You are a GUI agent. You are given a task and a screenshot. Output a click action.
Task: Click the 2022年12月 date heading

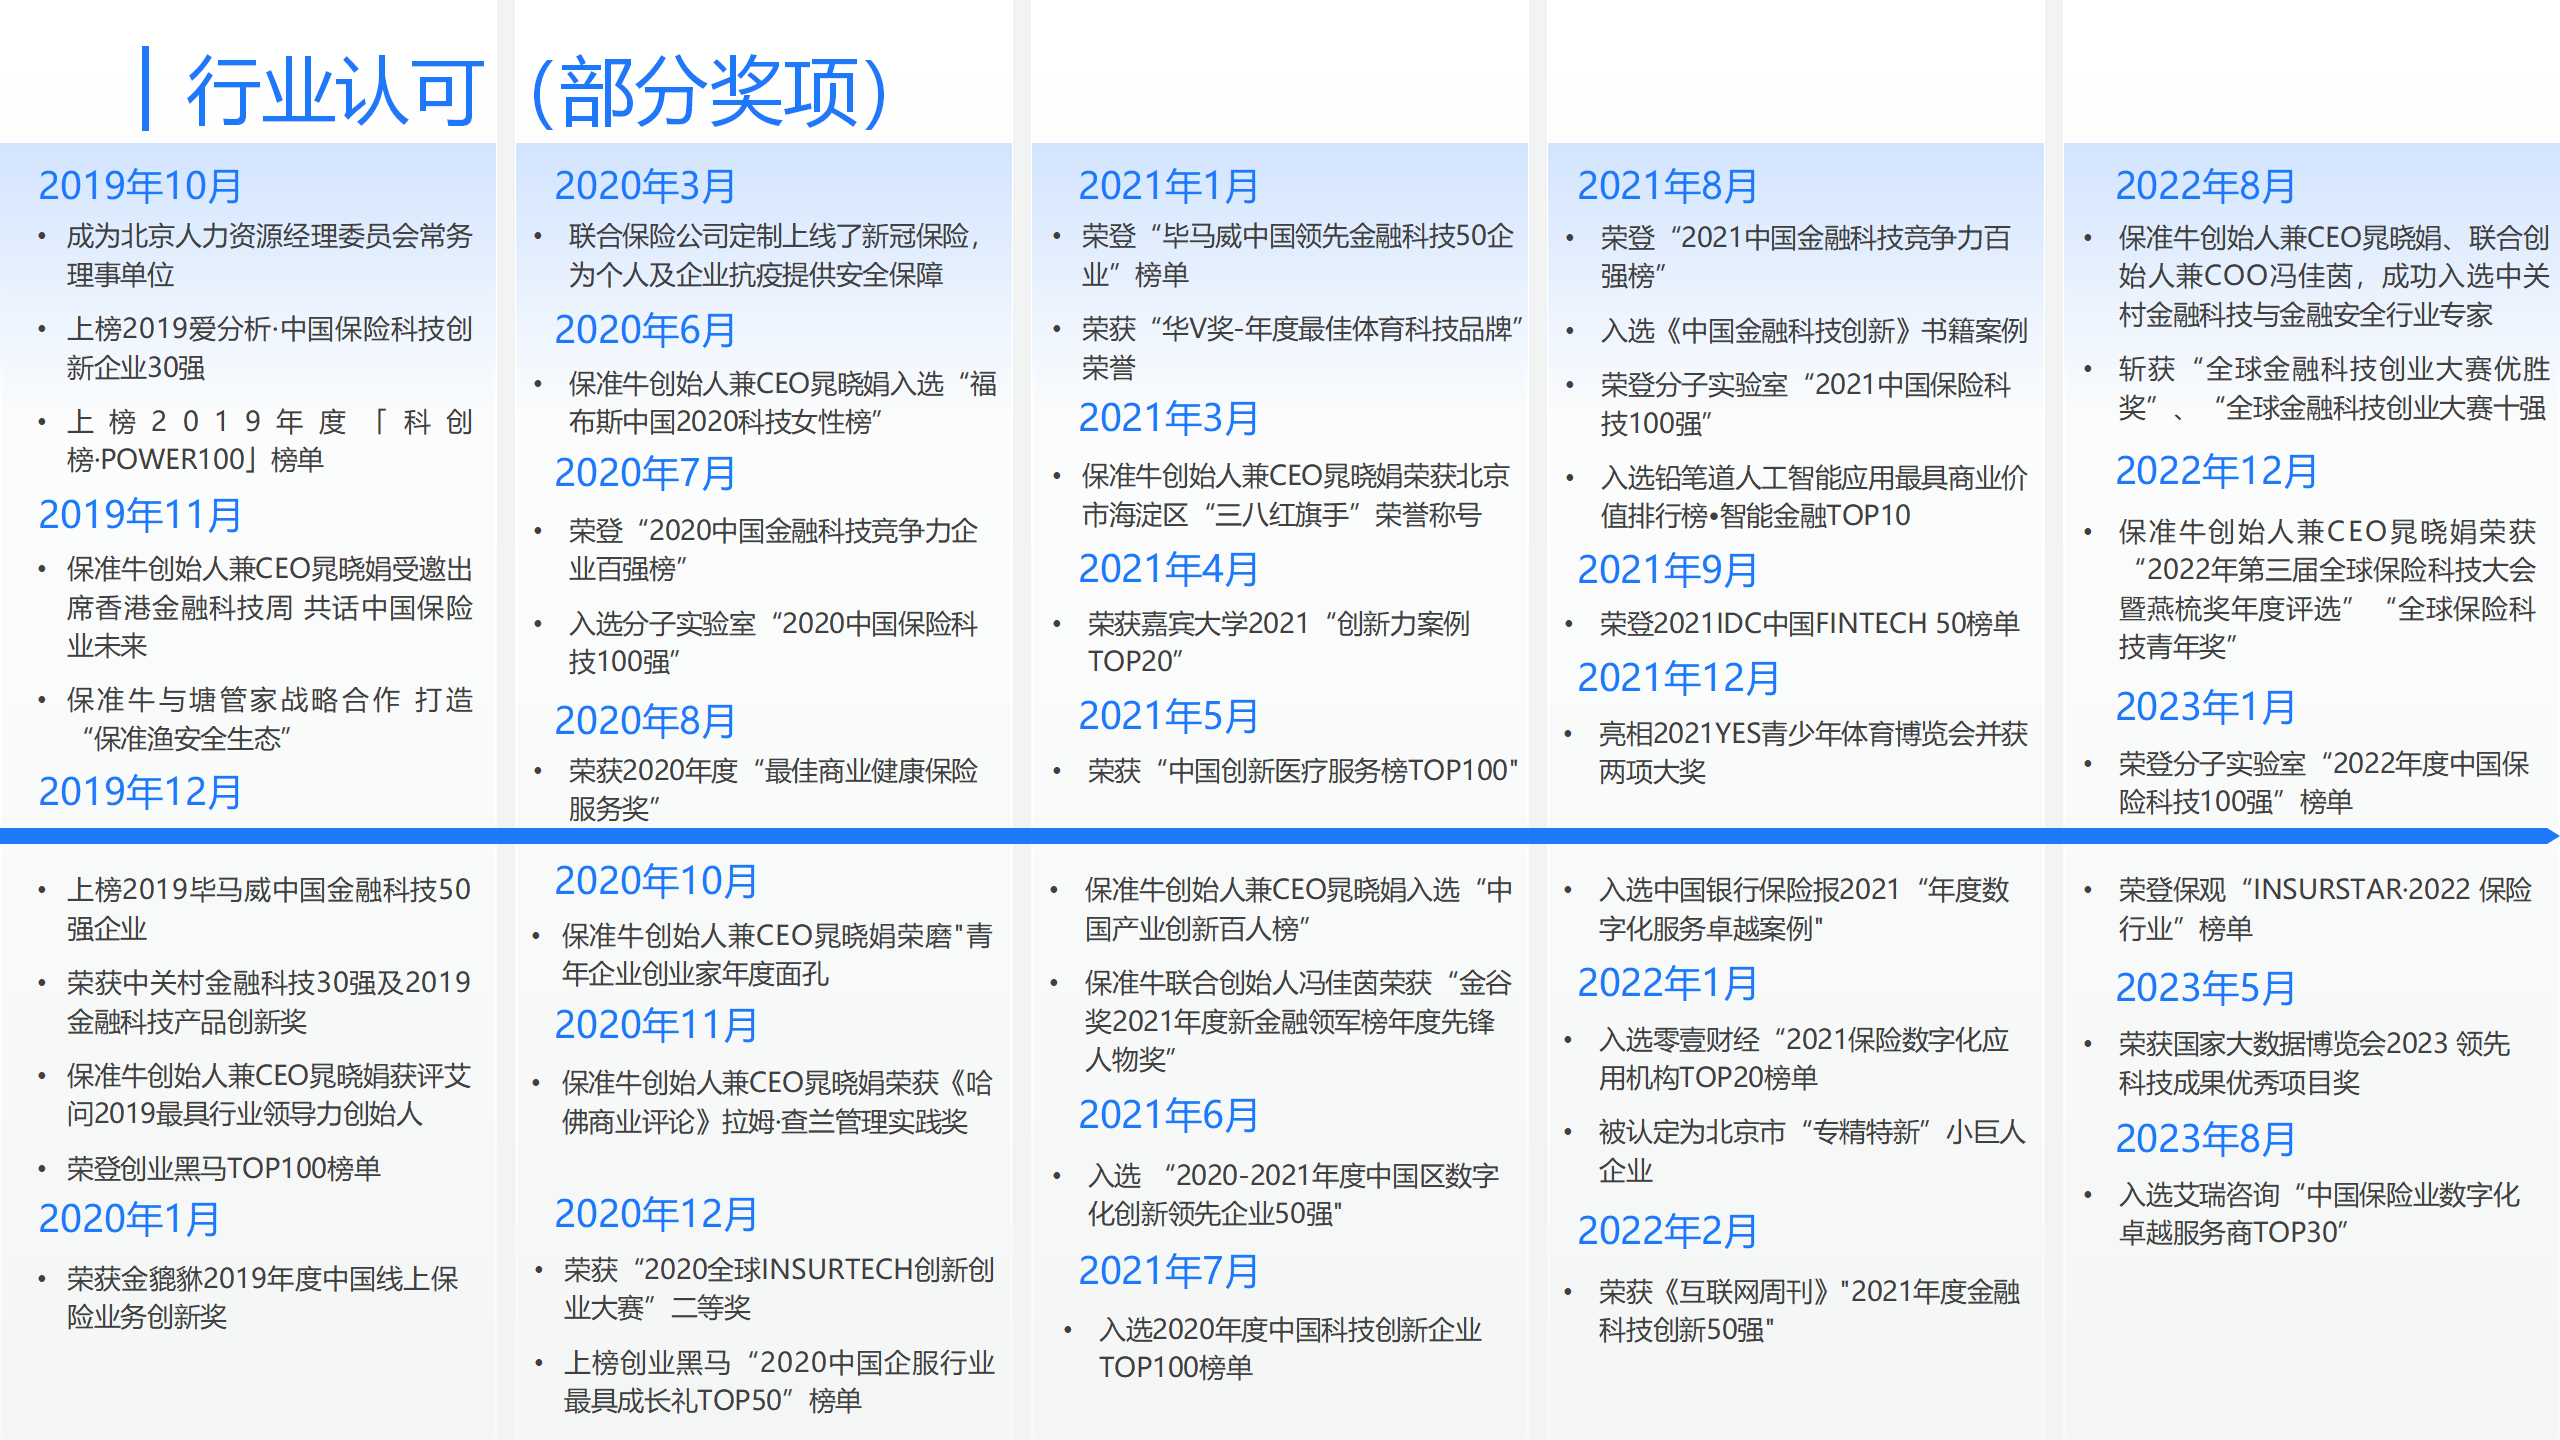point(2216,471)
